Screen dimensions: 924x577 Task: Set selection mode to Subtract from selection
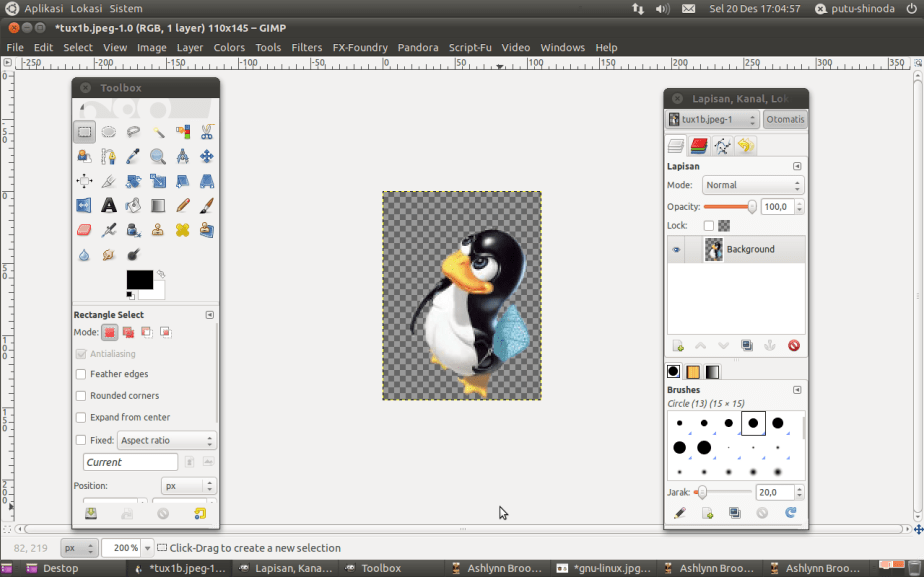[x=147, y=332]
